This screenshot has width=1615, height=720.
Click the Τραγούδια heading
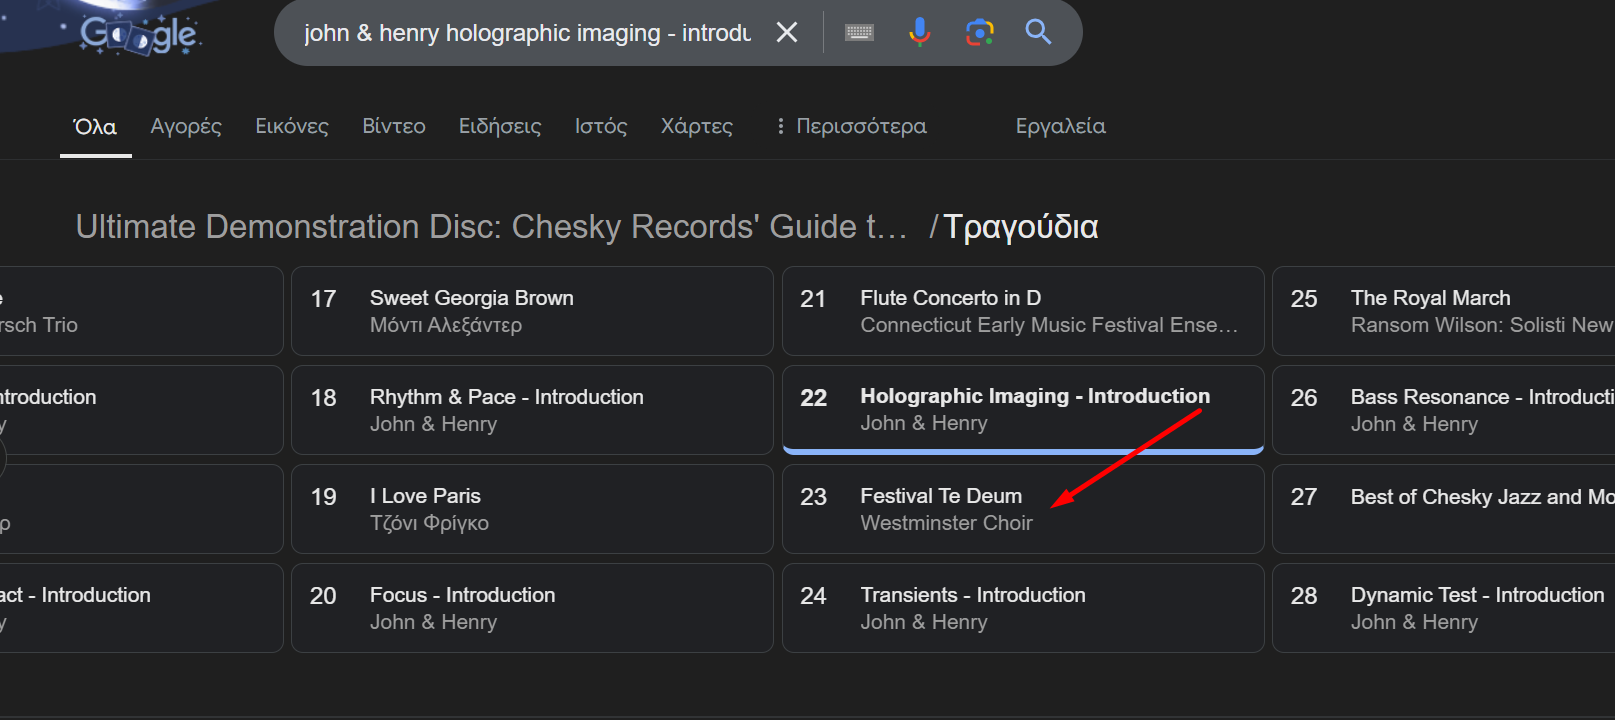(1021, 227)
